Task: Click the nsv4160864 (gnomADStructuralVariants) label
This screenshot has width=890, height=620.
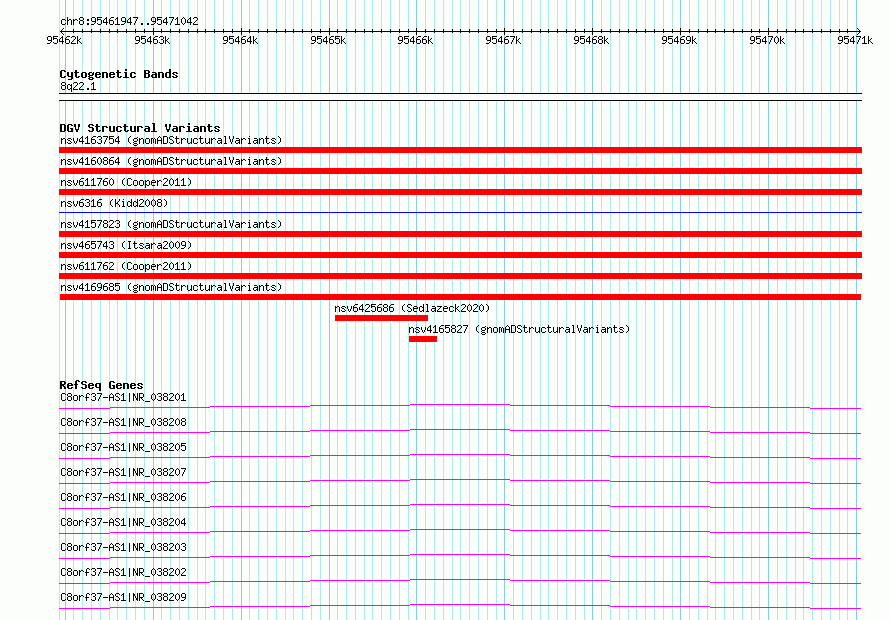Action: tap(171, 161)
